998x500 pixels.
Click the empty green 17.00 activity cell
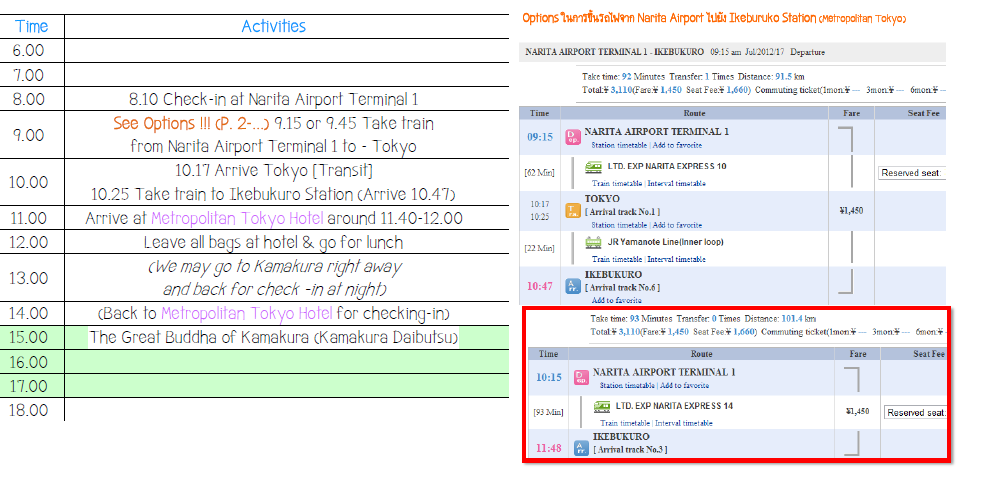(x=286, y=385)
